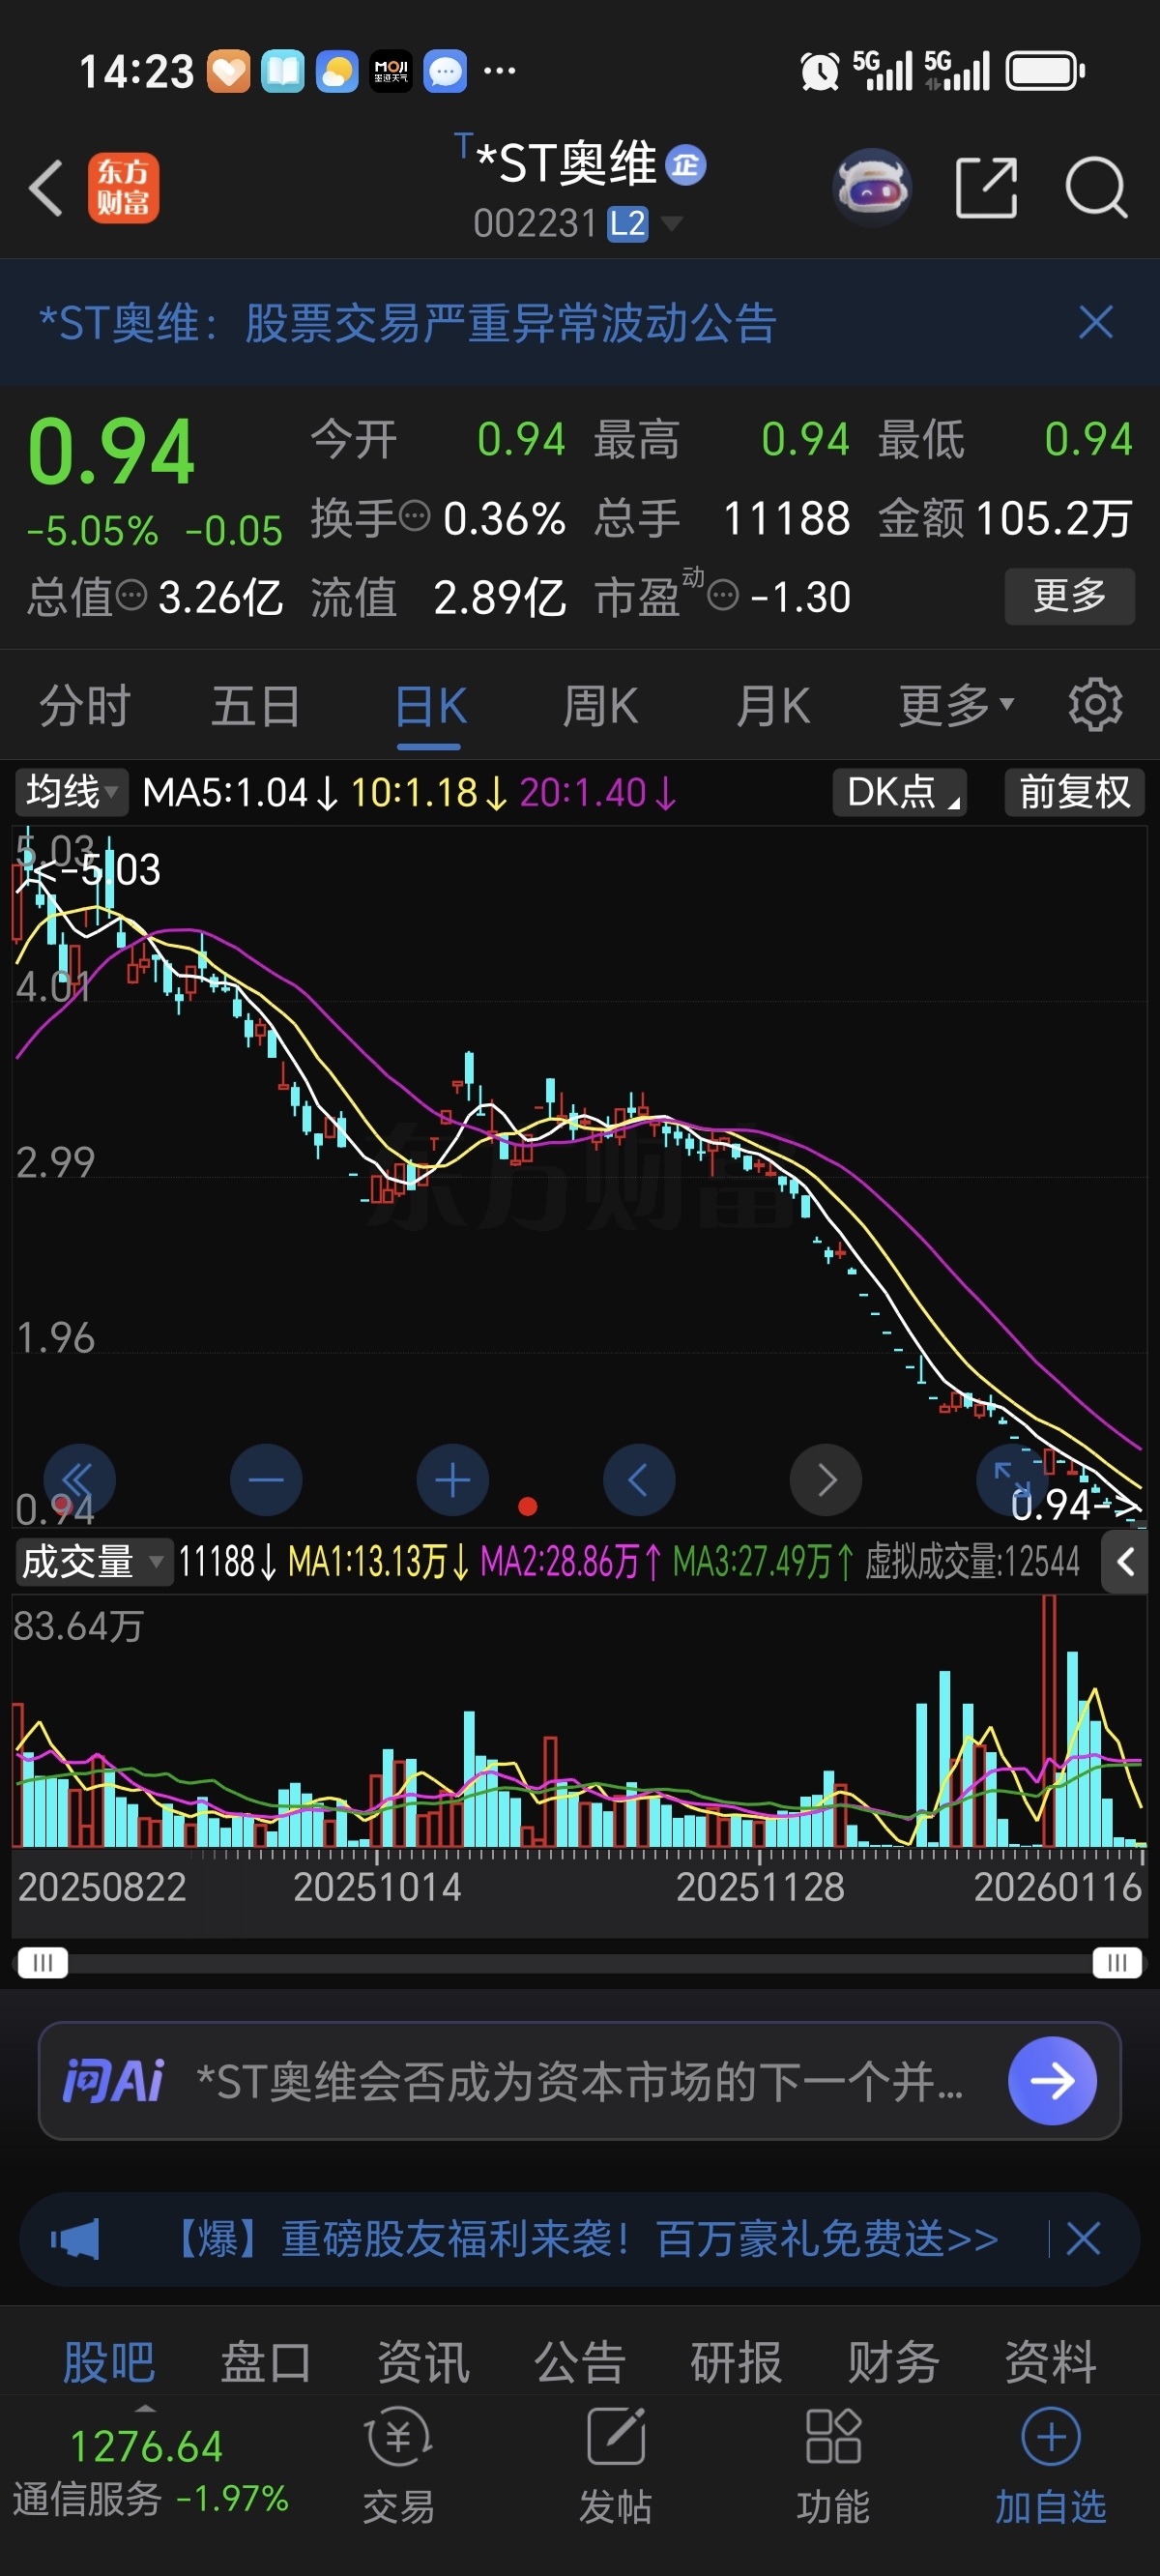
Task: Tap 交易 trade icon
Action: 398,2464
